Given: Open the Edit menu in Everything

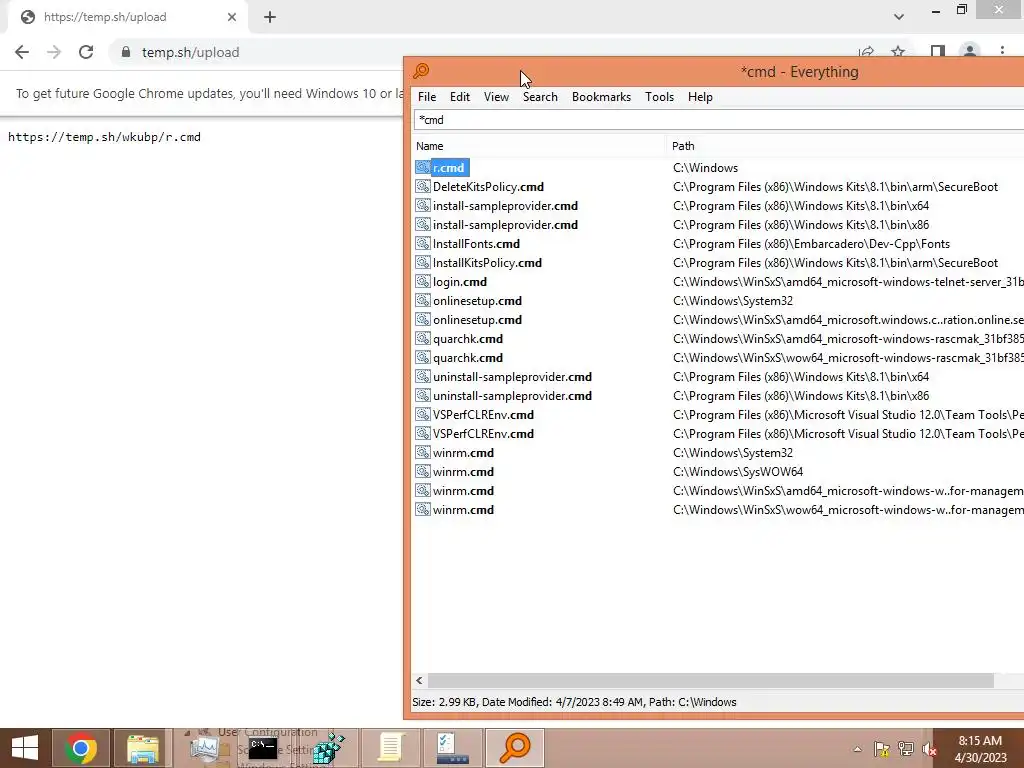Looking at the screenshot, I should click(x=460, y=97).
